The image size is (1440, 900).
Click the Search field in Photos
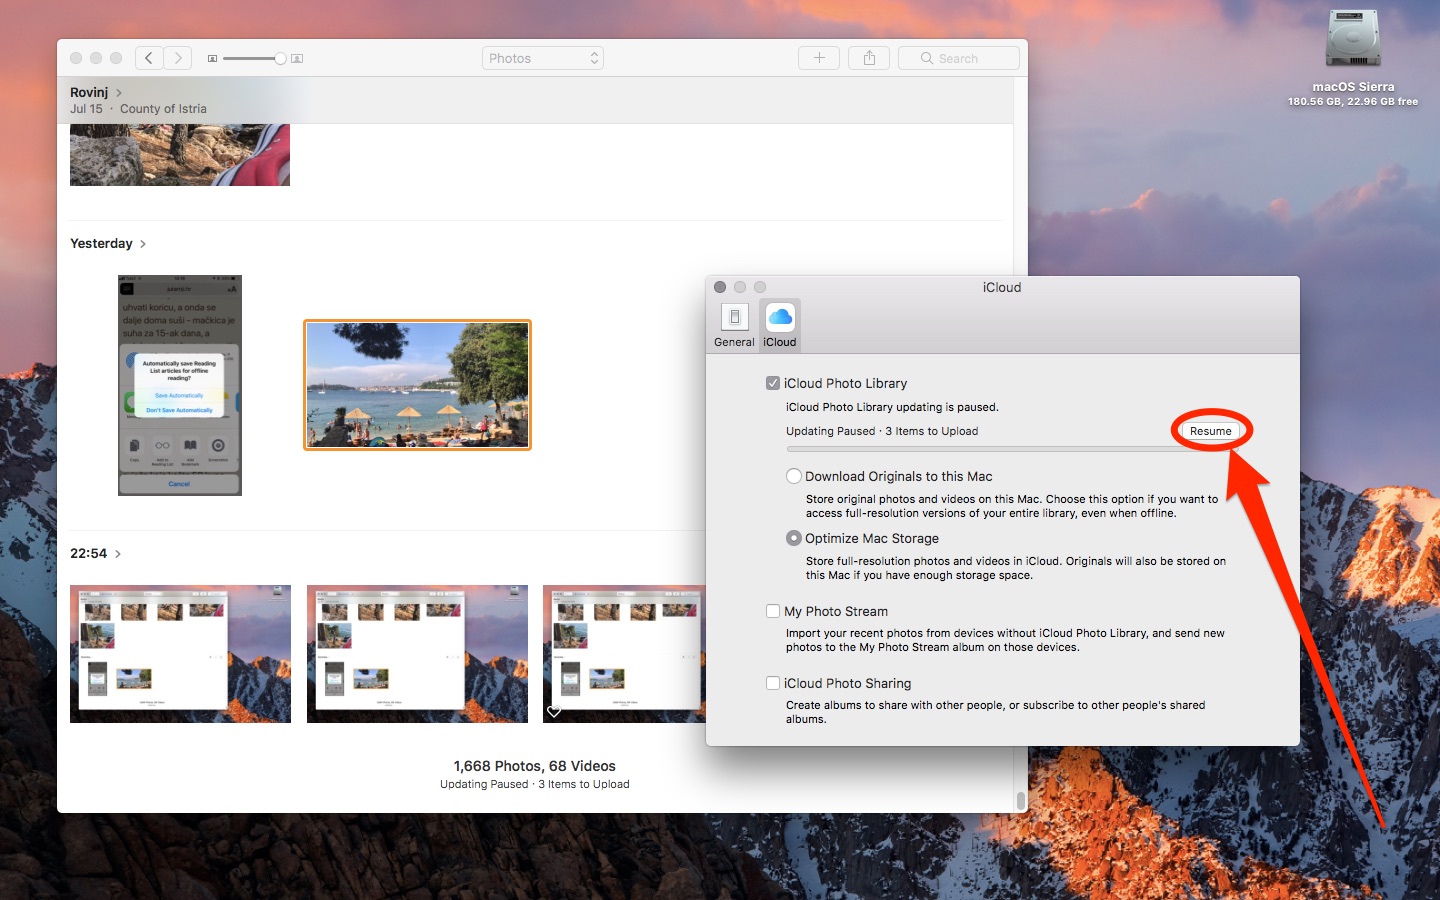(x=958, y=58)
